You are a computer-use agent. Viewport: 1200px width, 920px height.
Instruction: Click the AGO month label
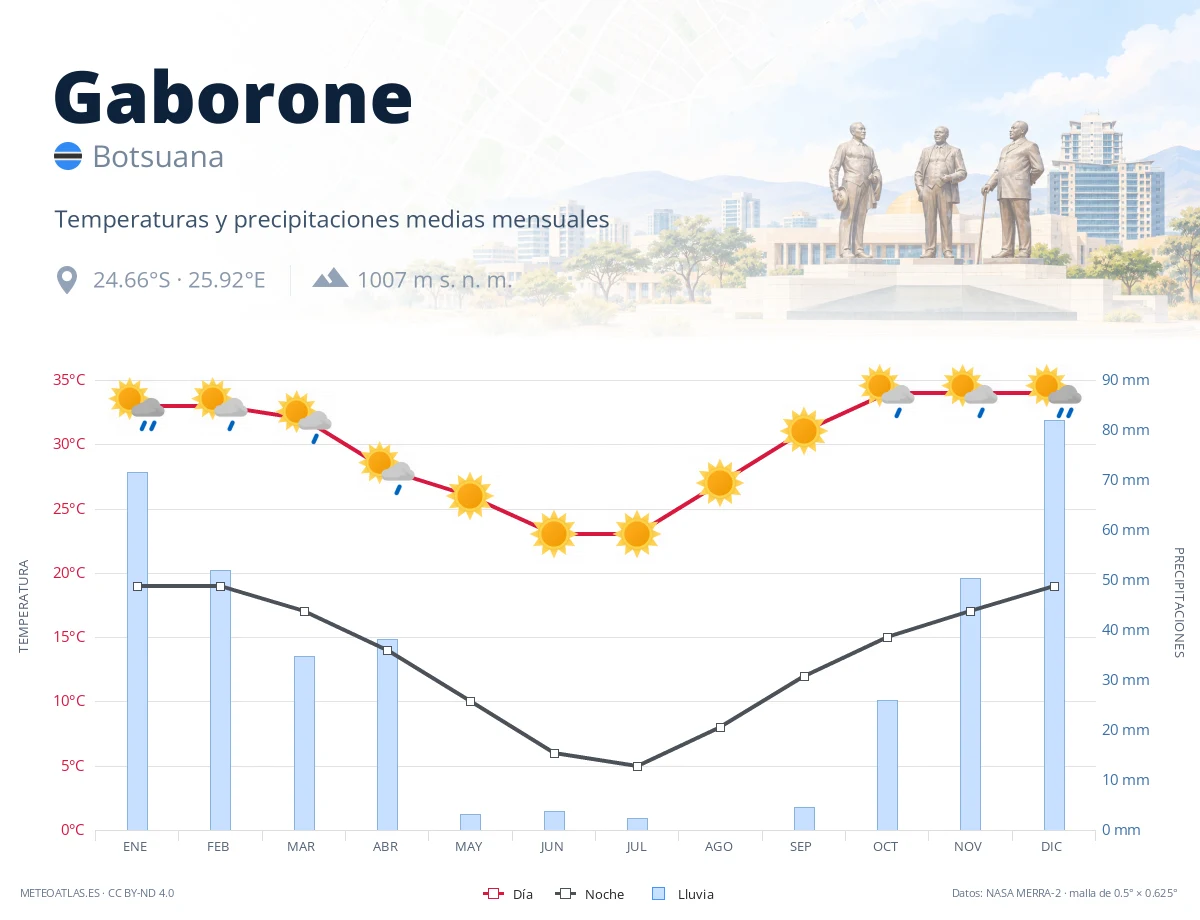tap(718, 847)
